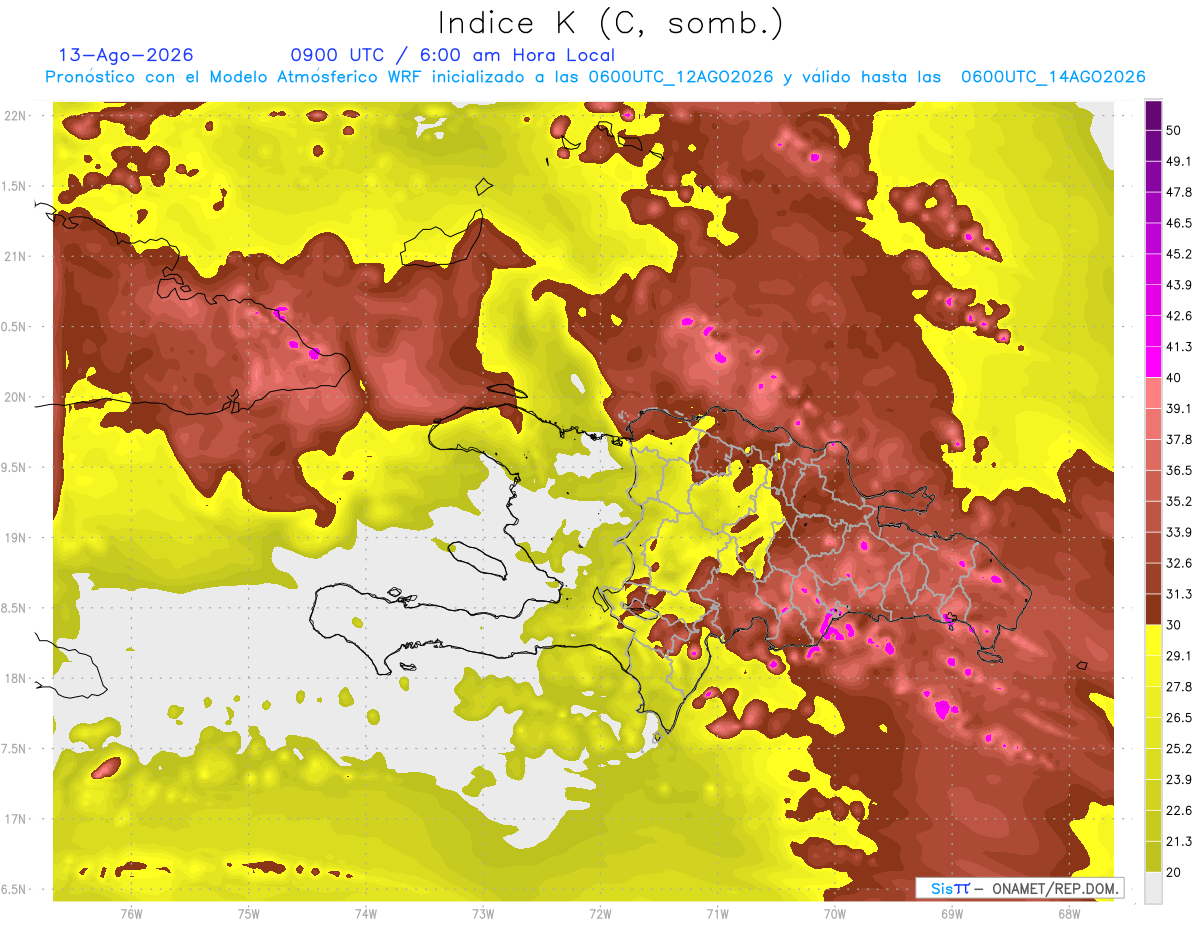
Task: Click the latitude label '20N'
Action: 16,397
